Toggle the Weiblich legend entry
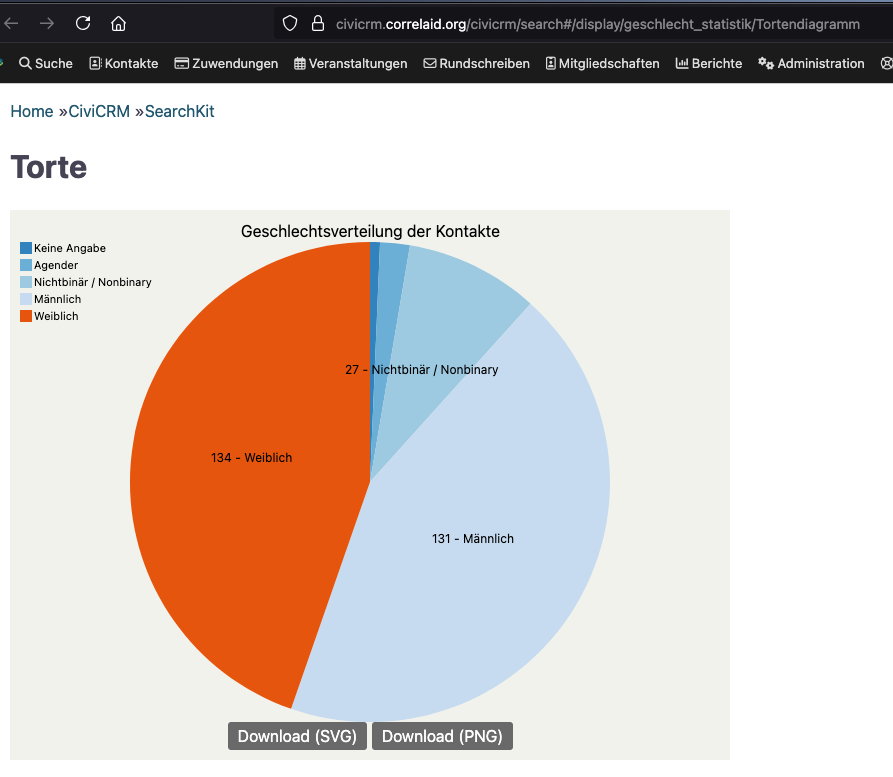 pos(56,316)
